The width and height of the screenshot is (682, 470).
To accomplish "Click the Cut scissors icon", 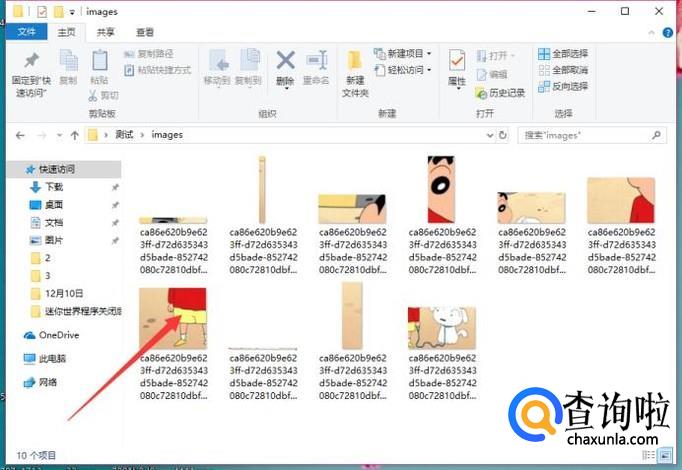I will coord(93,95).
